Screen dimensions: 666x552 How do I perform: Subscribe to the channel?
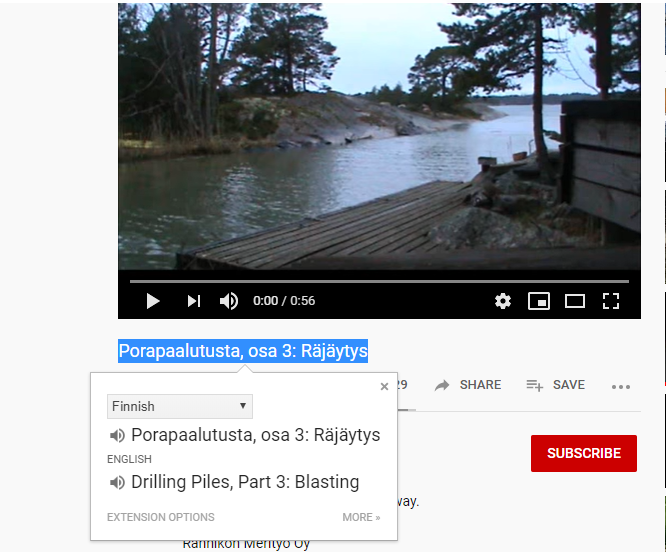coord(584,453)
